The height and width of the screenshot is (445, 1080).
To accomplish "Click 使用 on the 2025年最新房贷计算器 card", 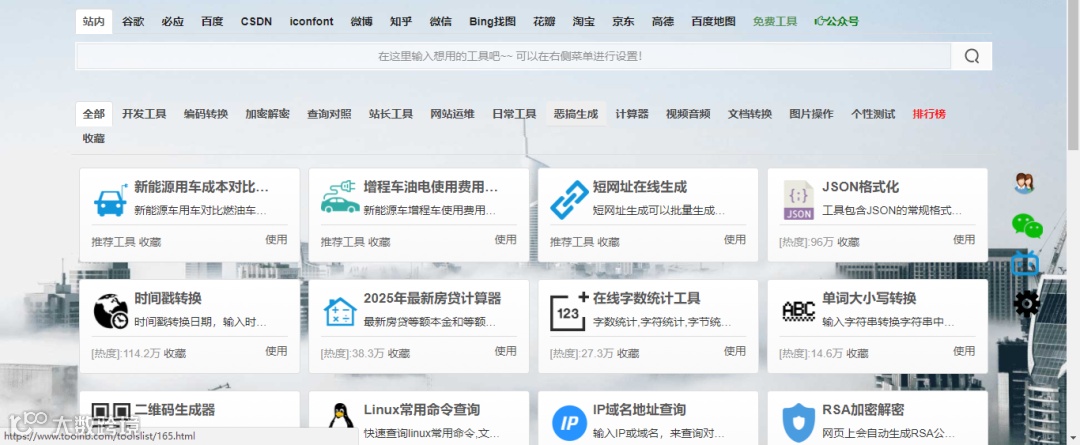I will point(506,351).
